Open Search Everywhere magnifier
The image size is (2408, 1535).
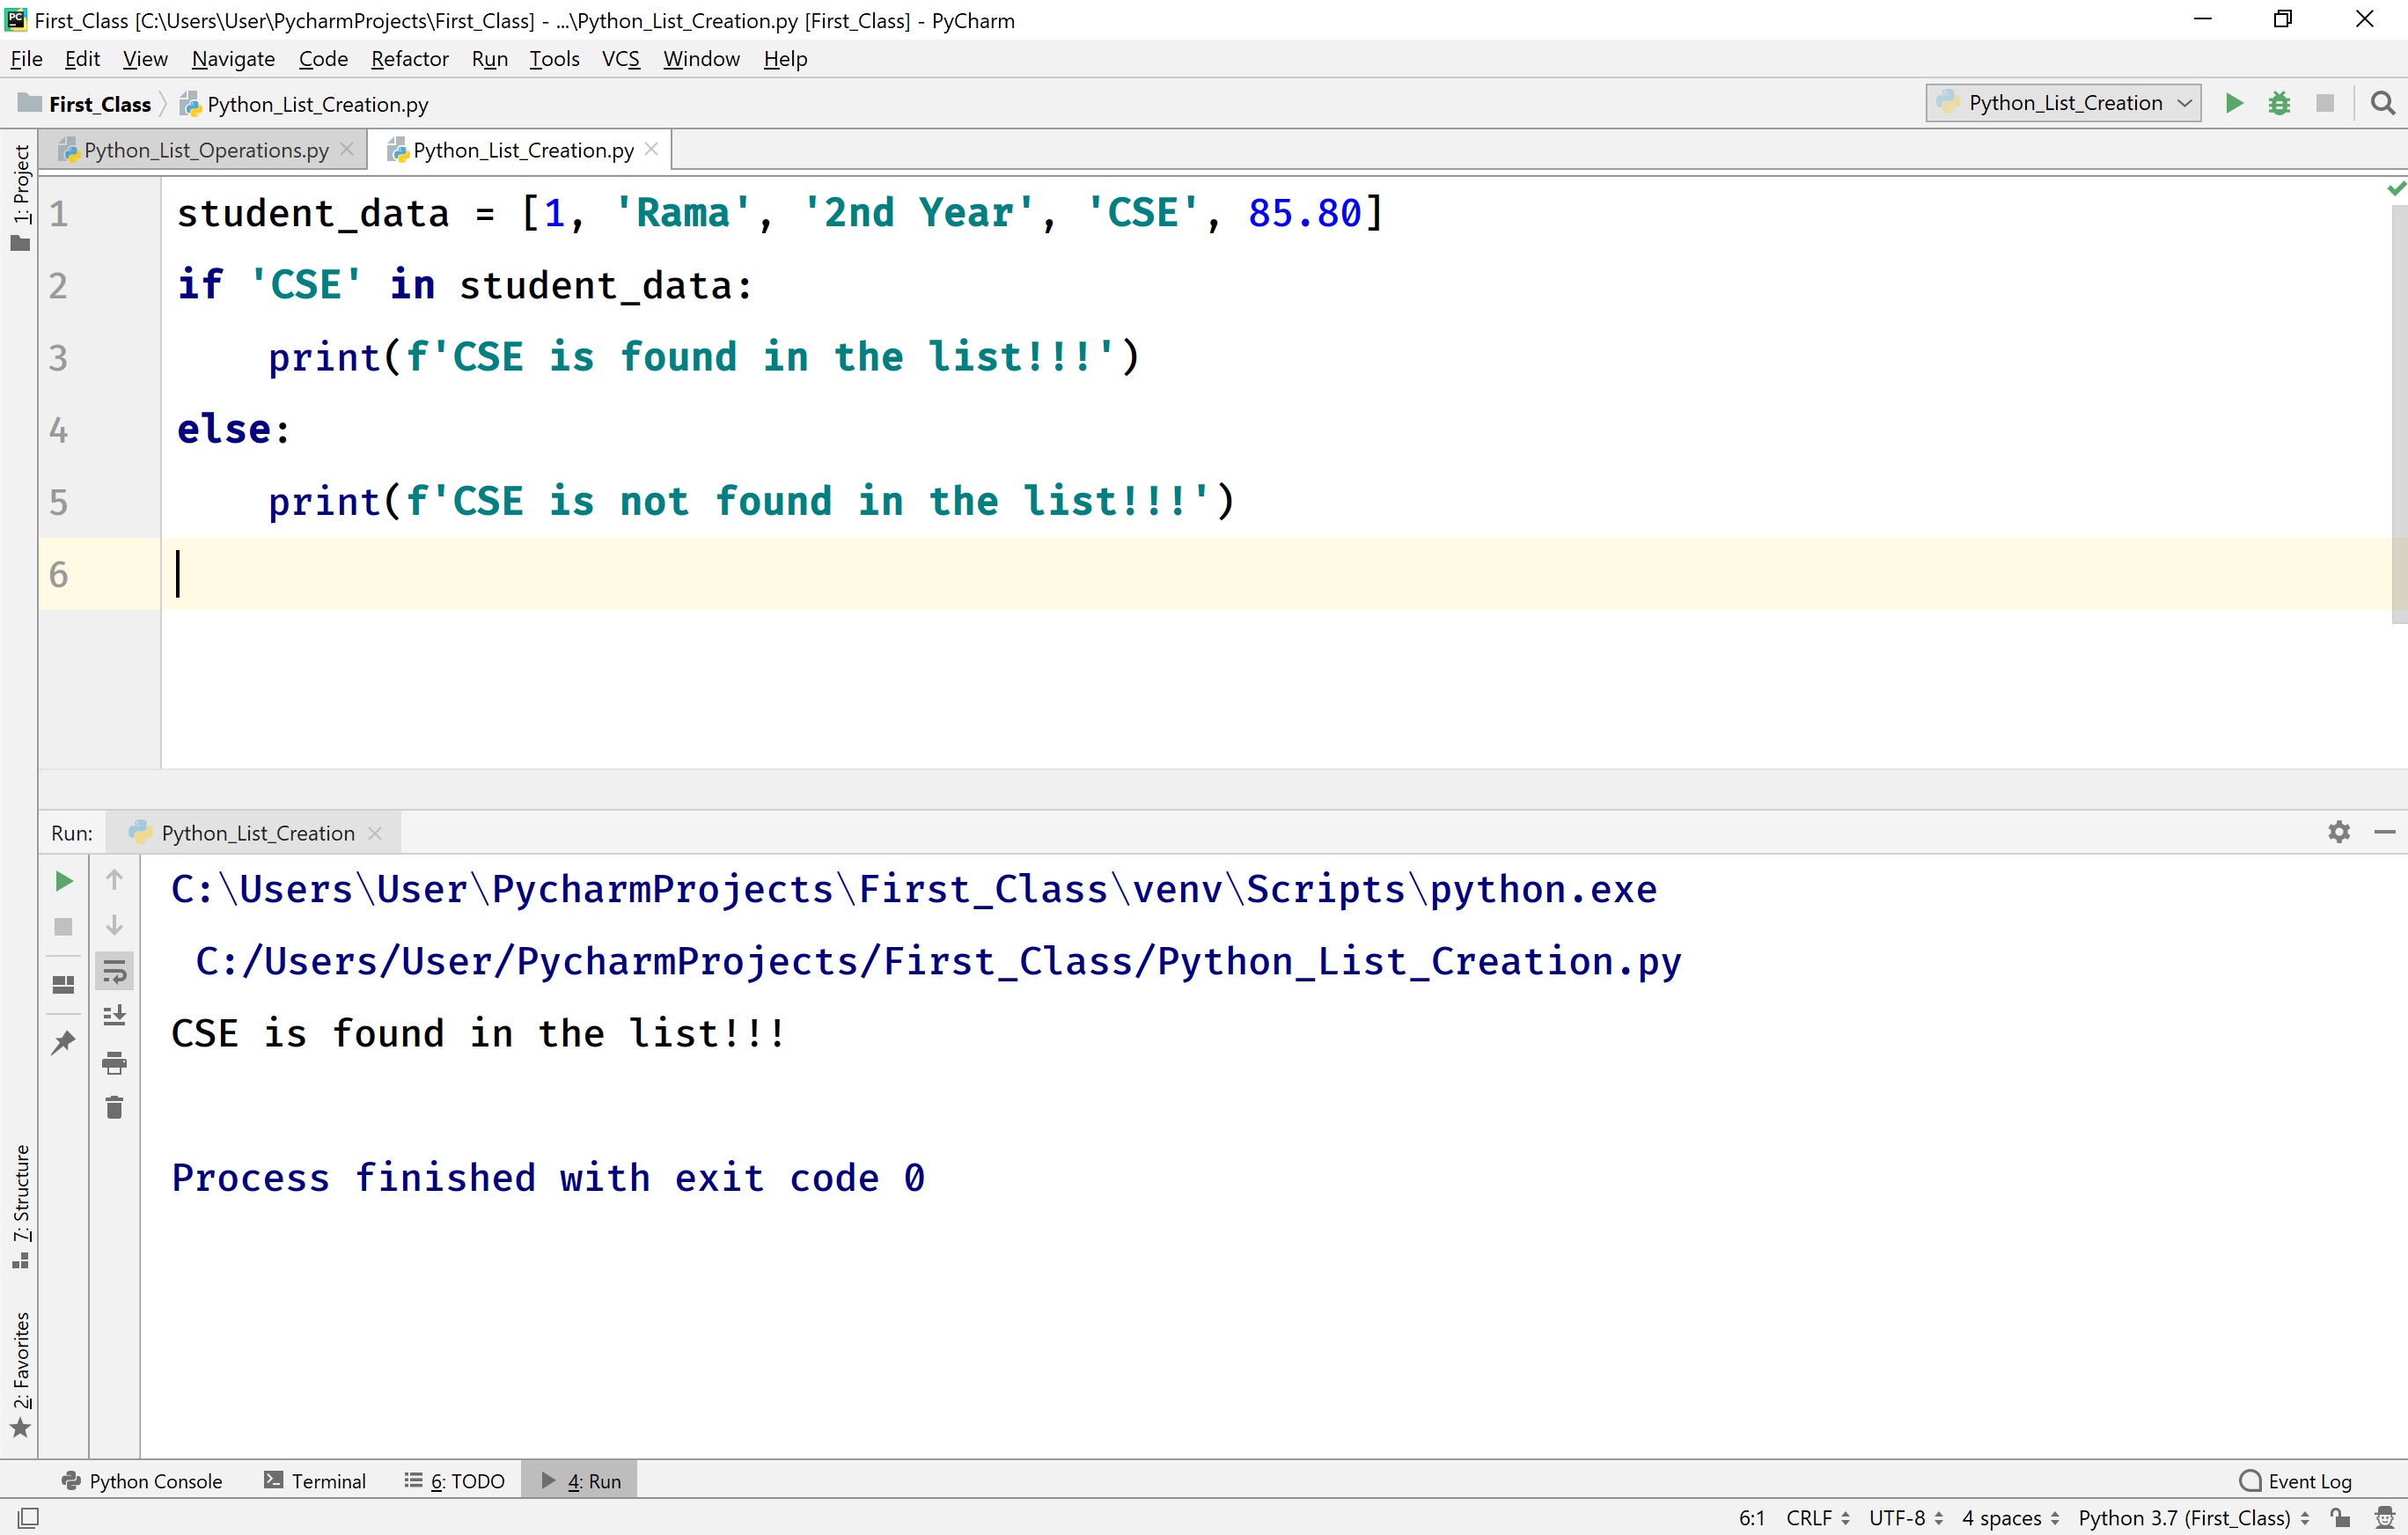coord(2383,102)
